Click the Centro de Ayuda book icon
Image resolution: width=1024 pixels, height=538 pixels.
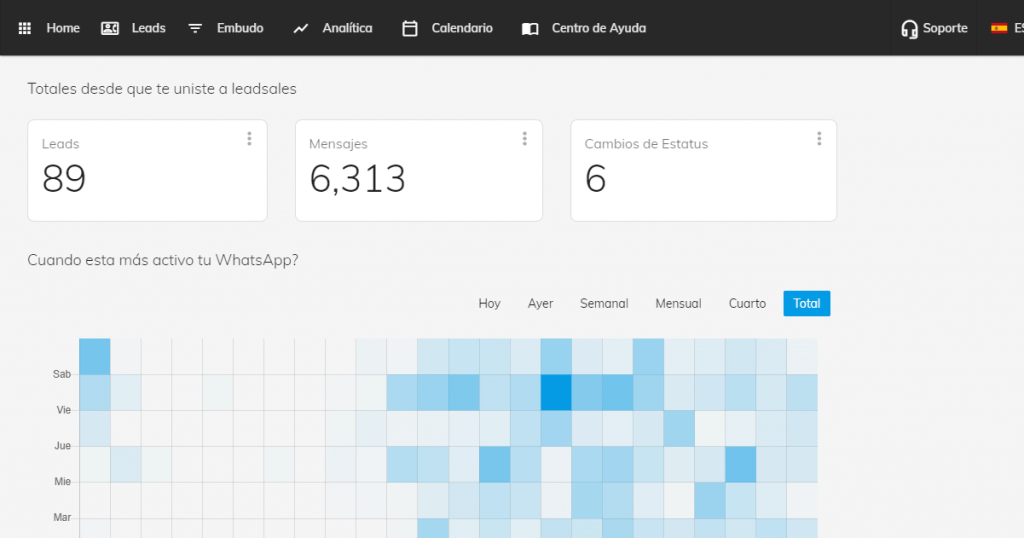tap(530, 29)
